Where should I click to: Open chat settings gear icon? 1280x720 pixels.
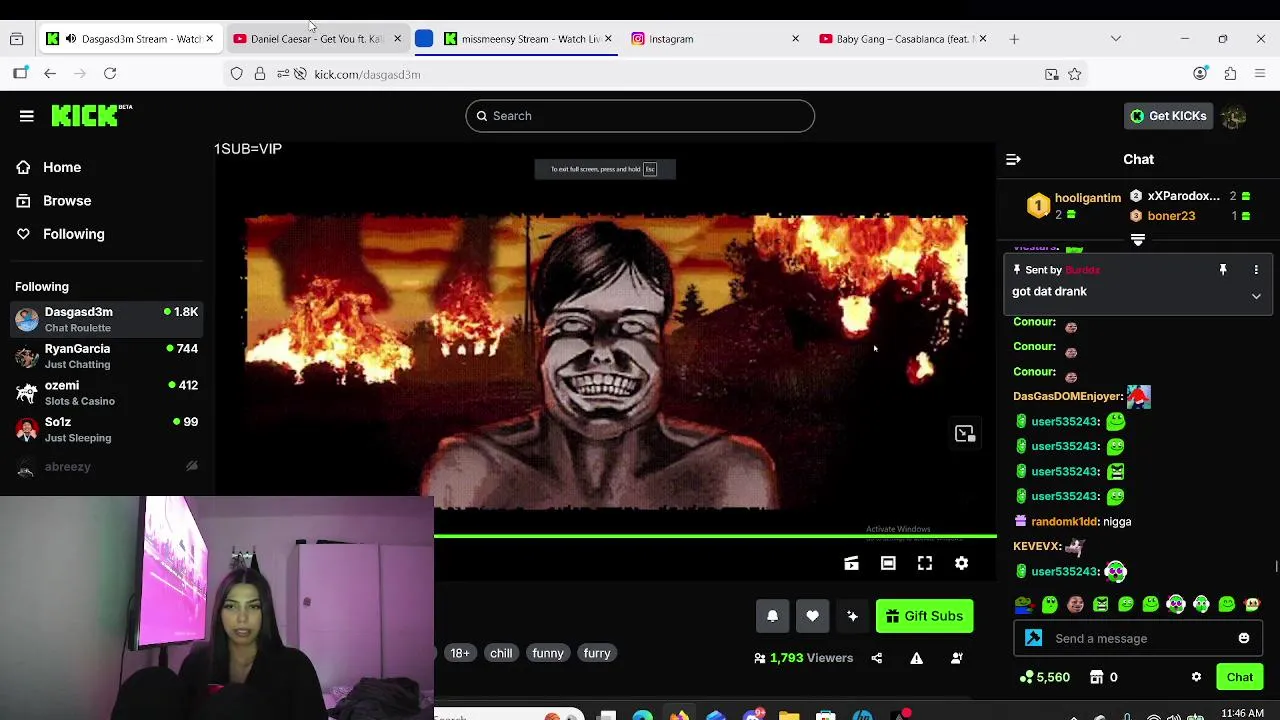(1196, 677)
